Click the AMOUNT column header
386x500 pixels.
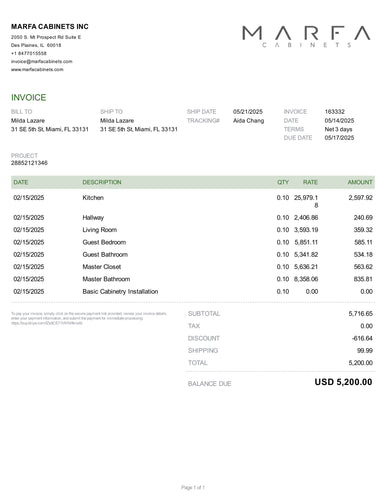tap(360, 182)
